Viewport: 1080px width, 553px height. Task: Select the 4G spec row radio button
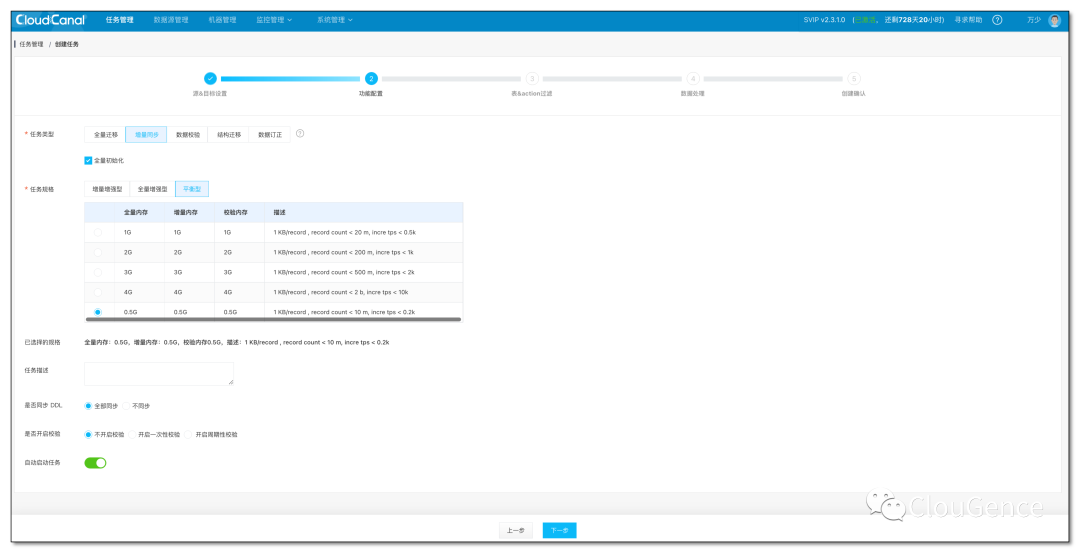[98, 292]
